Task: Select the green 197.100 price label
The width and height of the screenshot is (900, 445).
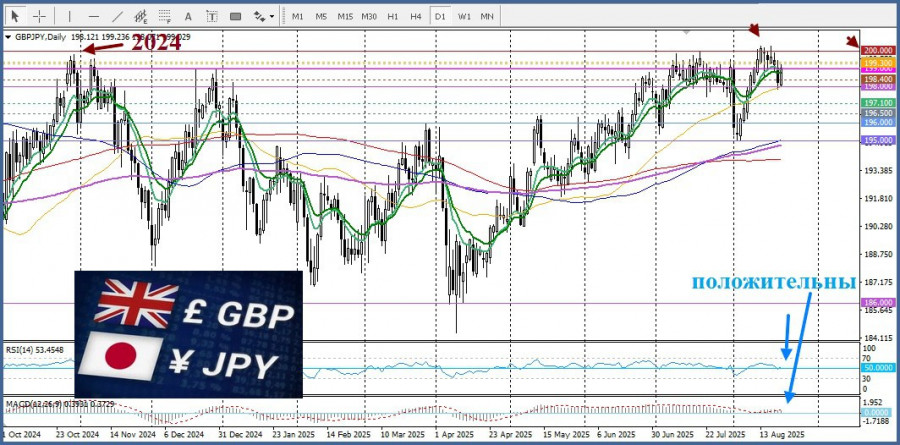Action: pyautogui.click(x=878, y=103)
